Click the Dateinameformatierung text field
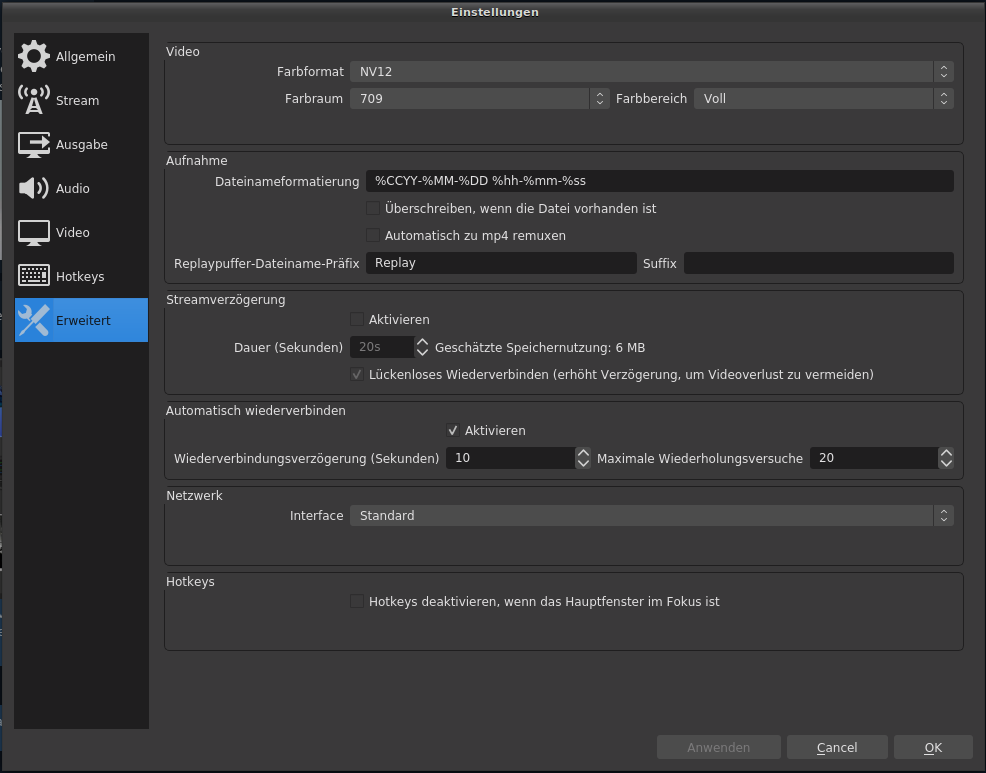Screen dimensions: 986x773 pyautogui.click(x=658, y=181)
